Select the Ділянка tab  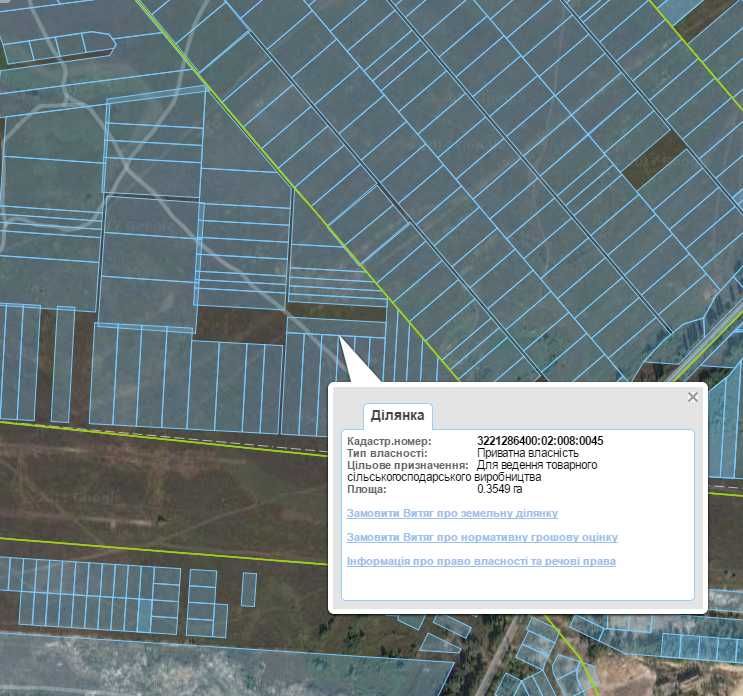pyautogui.click(x=398, y=416)
